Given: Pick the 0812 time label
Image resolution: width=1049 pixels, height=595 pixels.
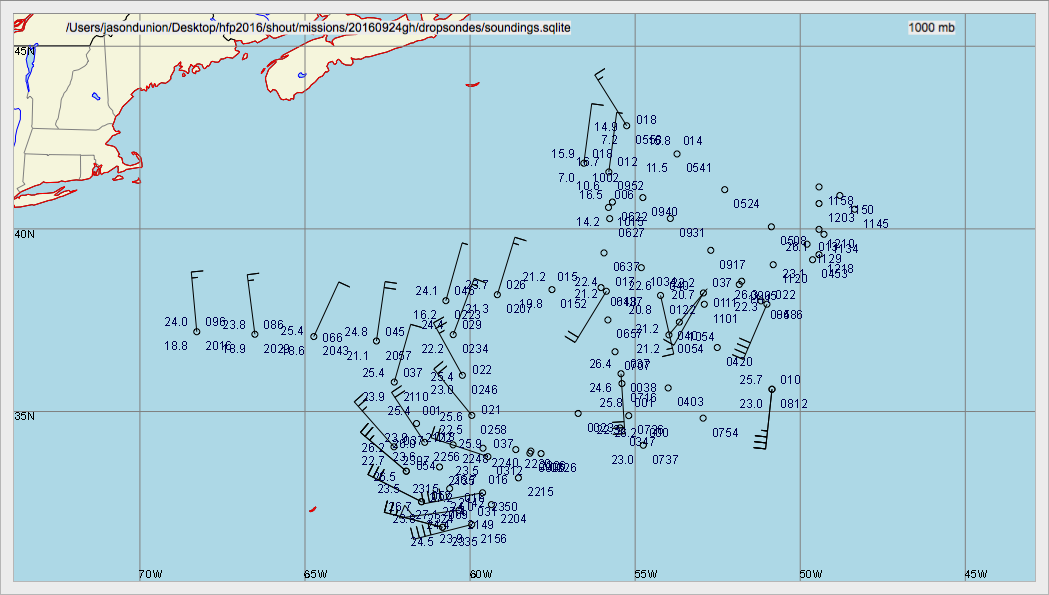Looking at the screenshot, I should (x=794, y=404).
